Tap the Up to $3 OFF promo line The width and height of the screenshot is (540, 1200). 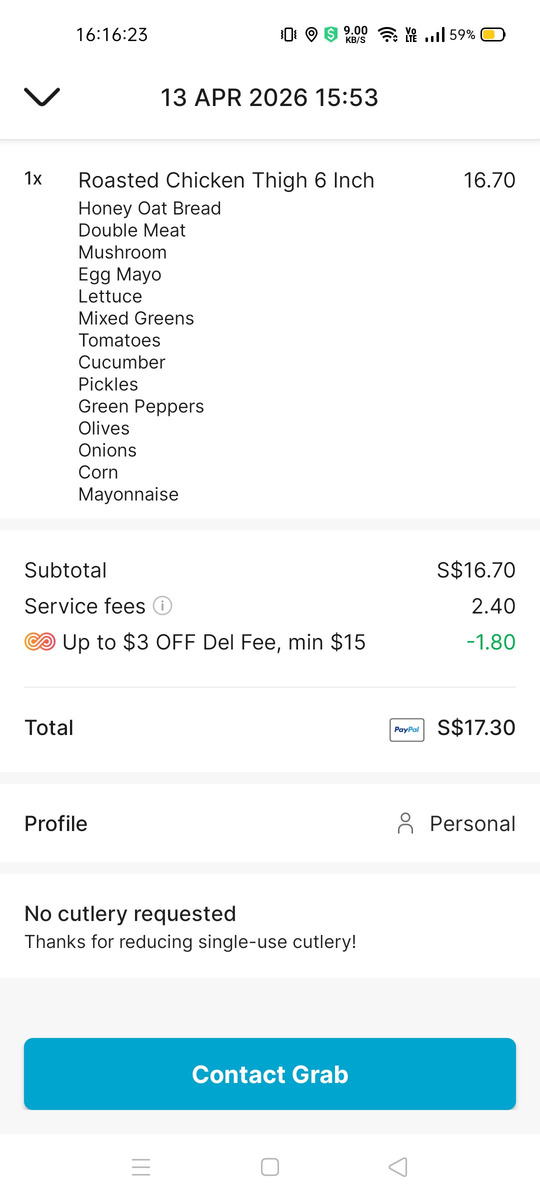pos(214,642)
